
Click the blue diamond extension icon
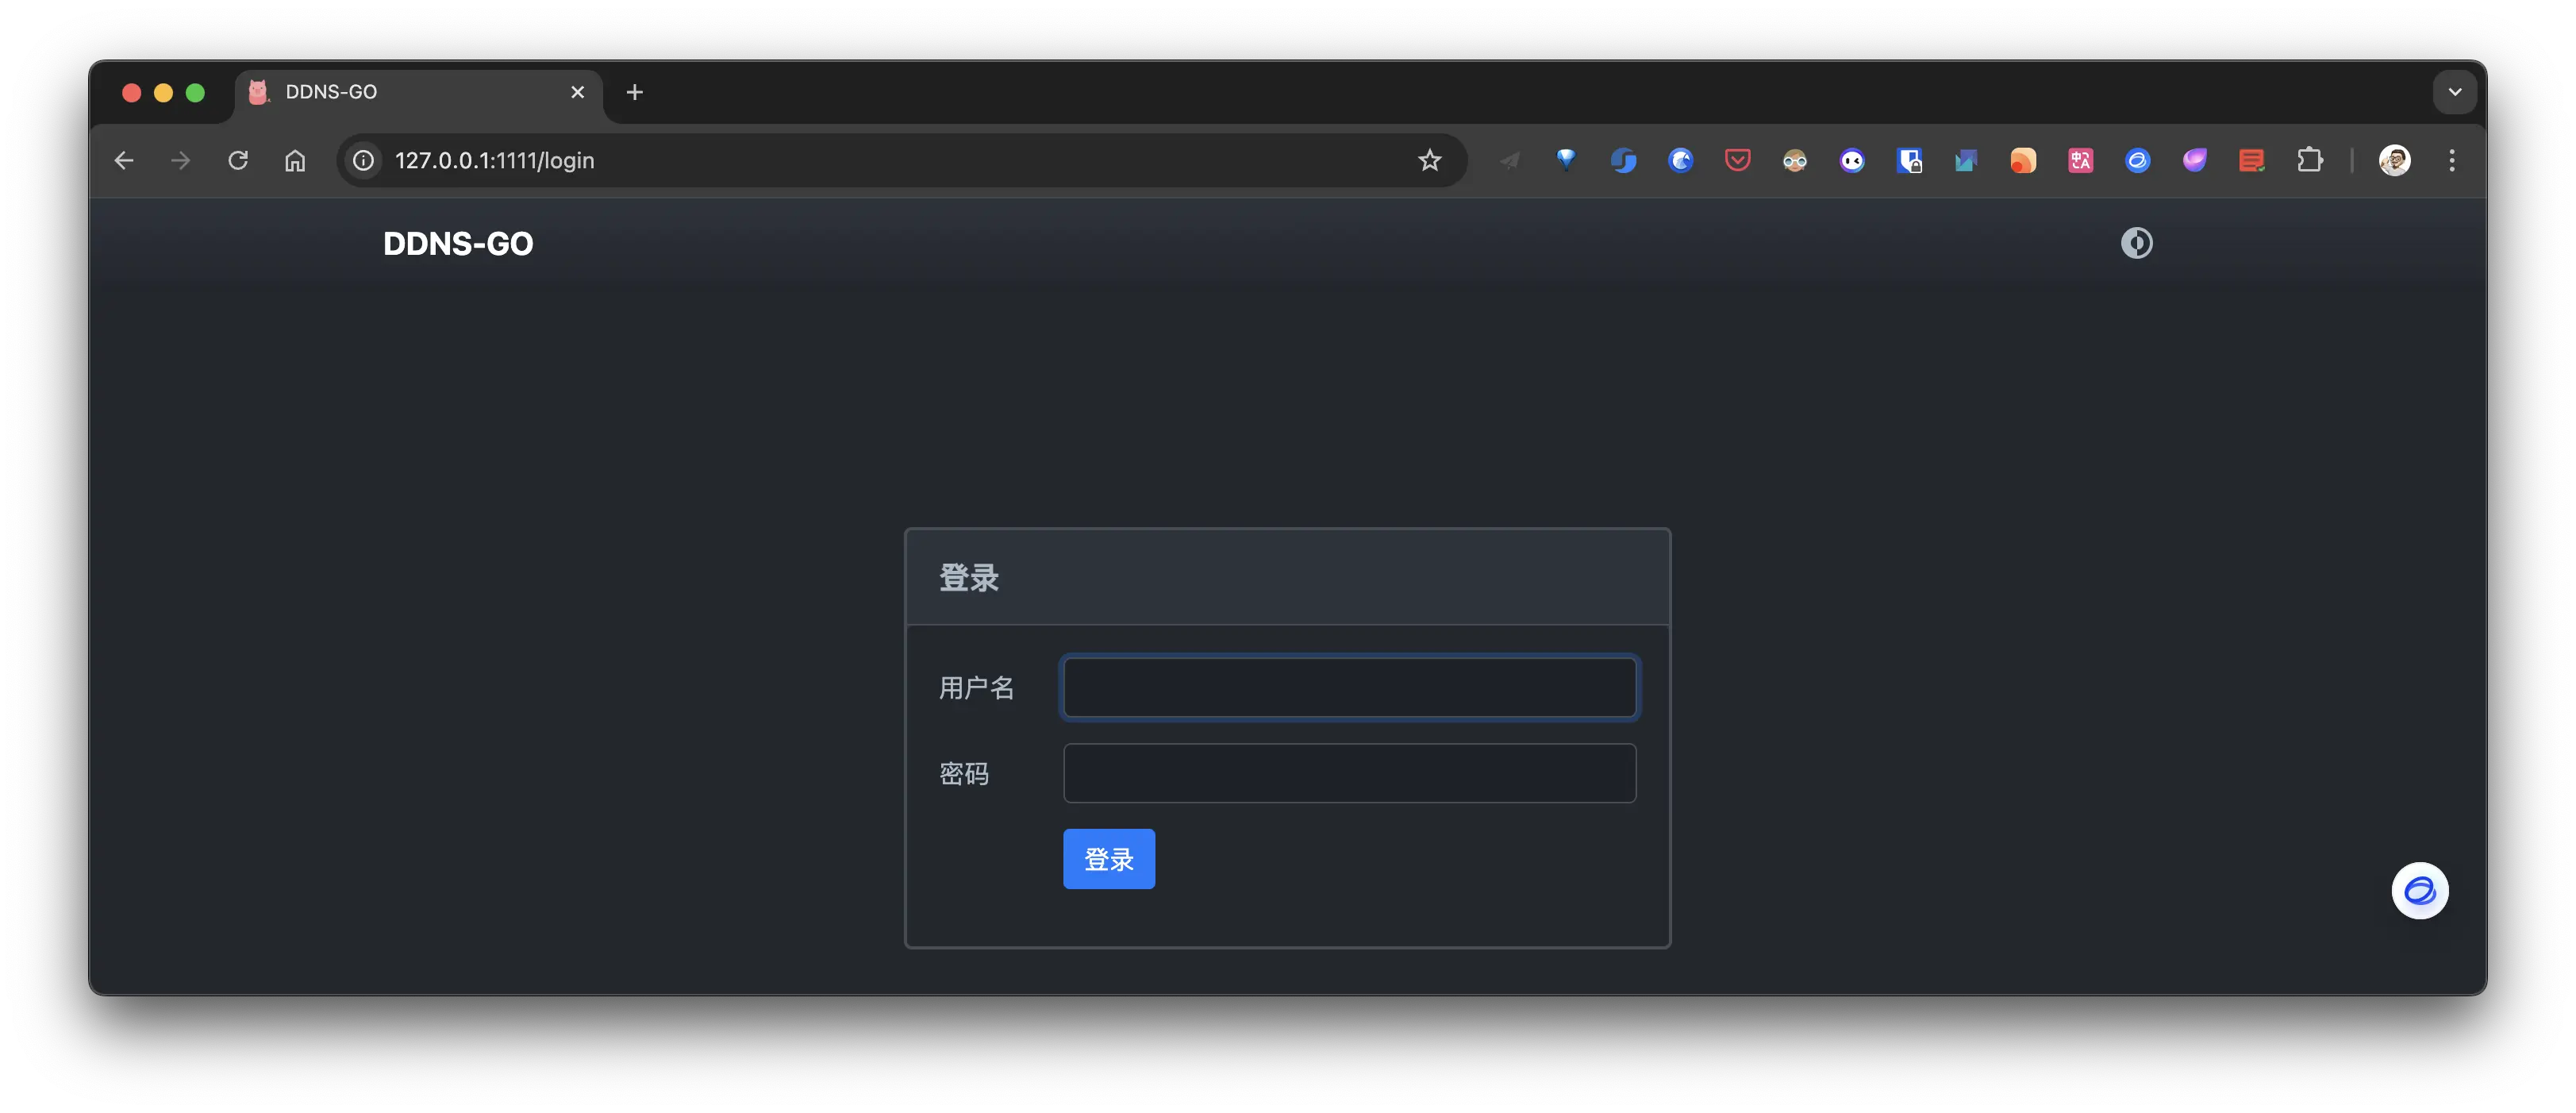tap(1566, 159)
